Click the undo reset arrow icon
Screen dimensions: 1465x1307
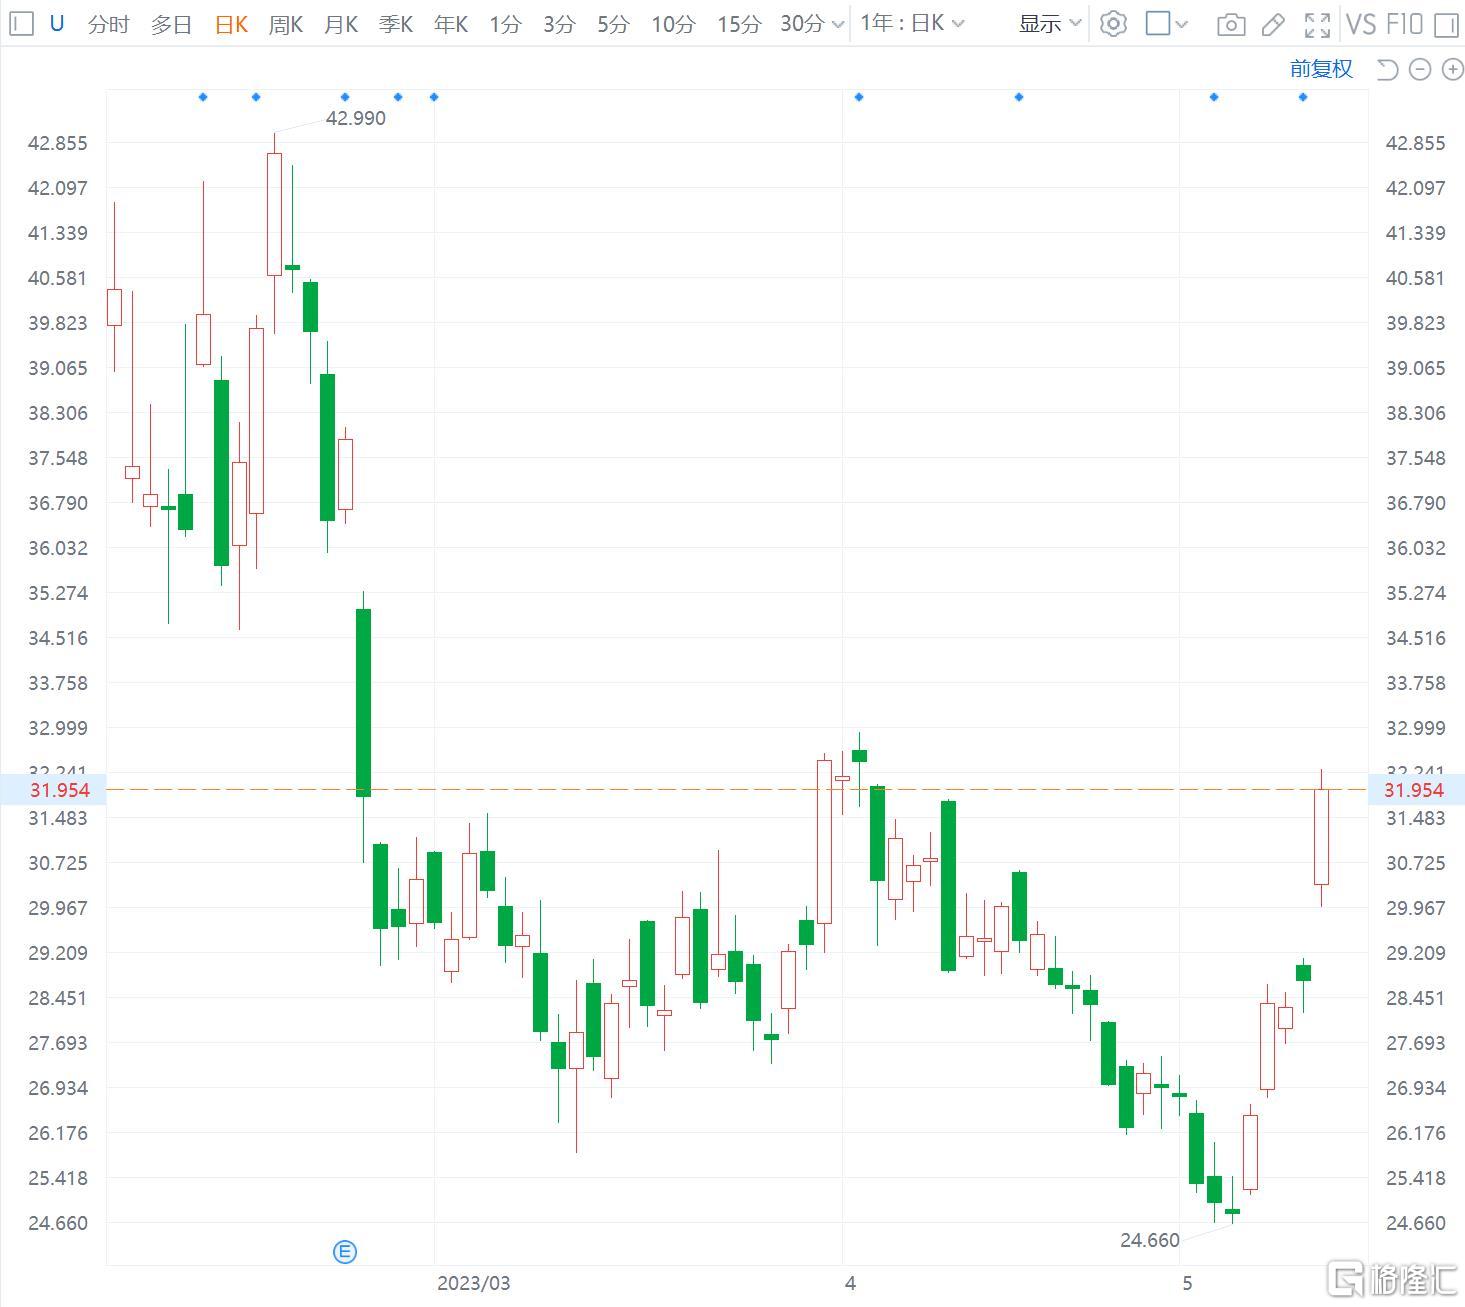(1386, 69)
